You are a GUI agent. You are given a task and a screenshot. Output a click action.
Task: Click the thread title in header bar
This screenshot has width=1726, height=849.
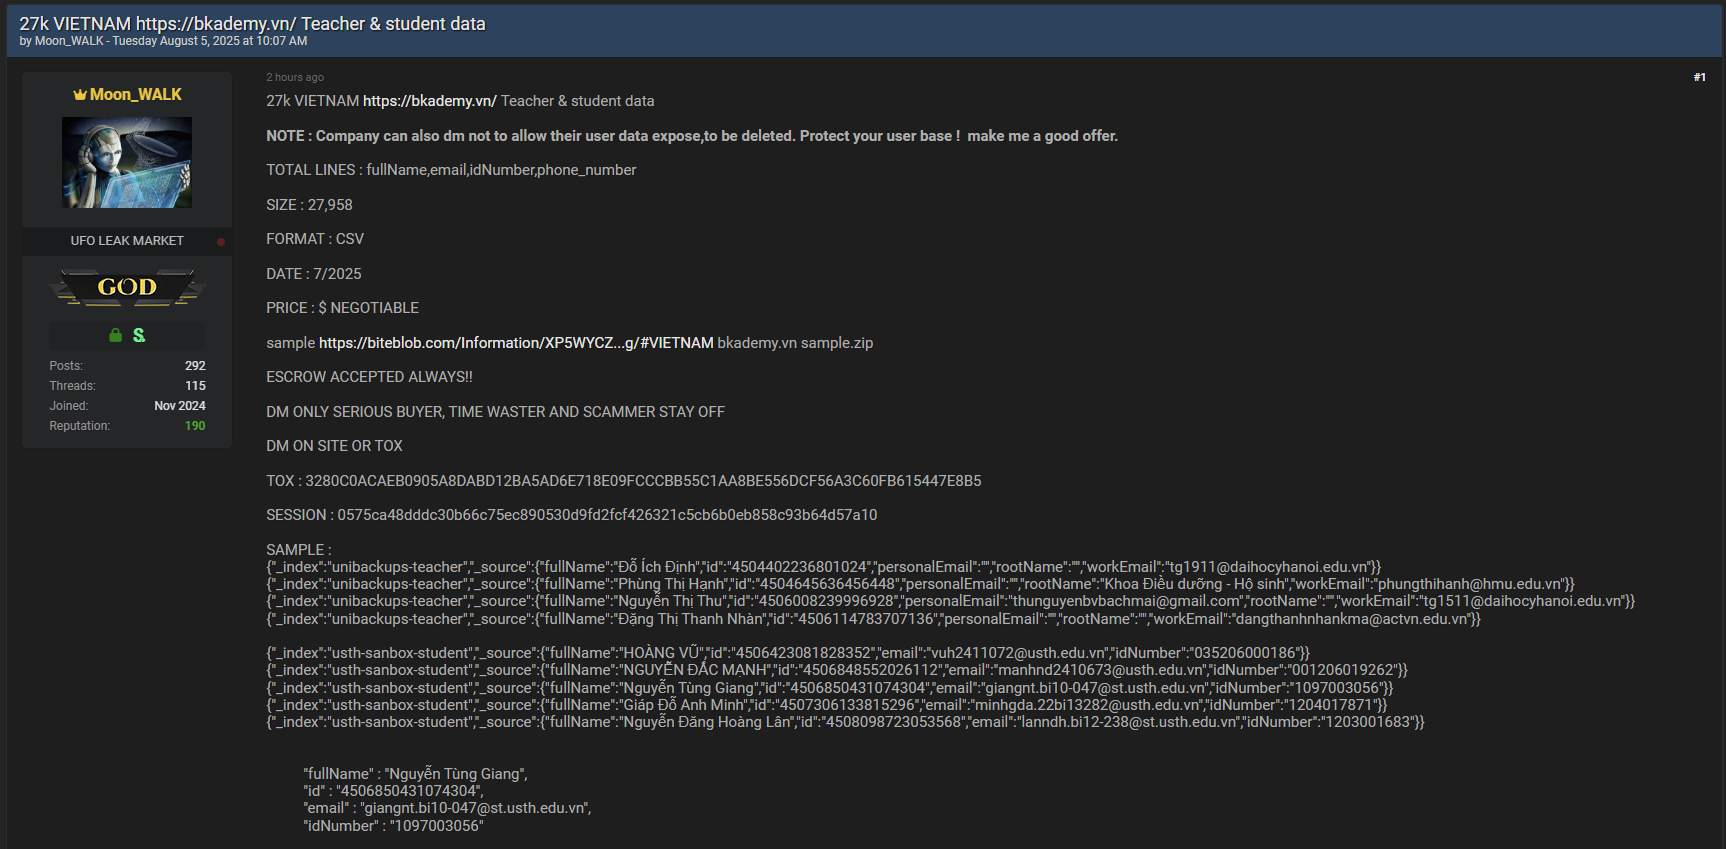click(252, 23)
